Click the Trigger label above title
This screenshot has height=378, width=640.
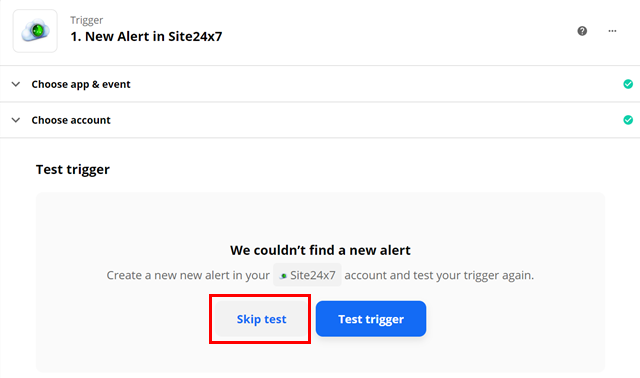coord(87,20)
